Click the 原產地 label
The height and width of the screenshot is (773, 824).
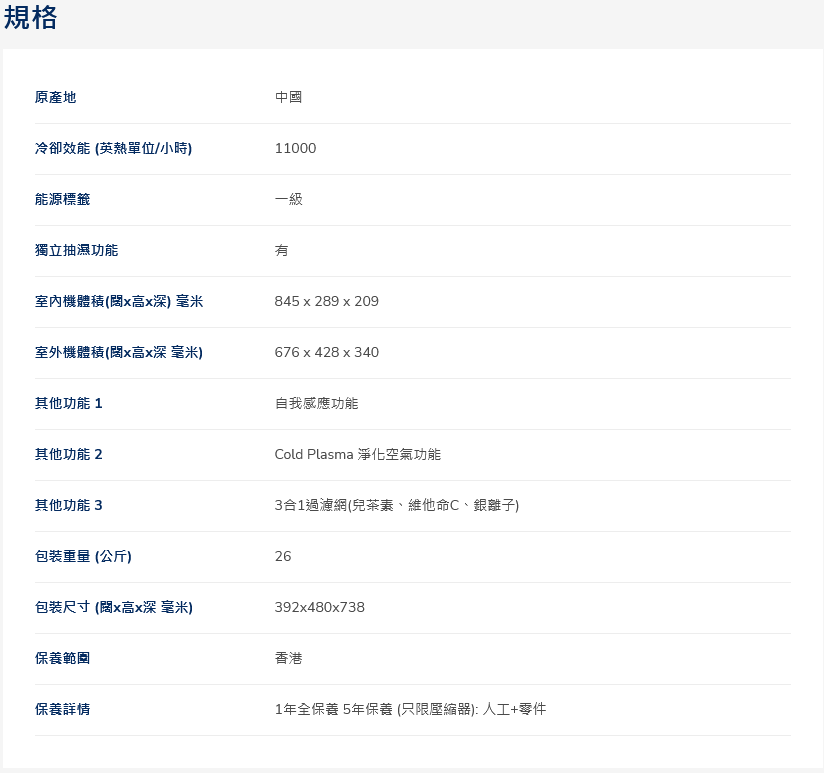pos(55,97)
